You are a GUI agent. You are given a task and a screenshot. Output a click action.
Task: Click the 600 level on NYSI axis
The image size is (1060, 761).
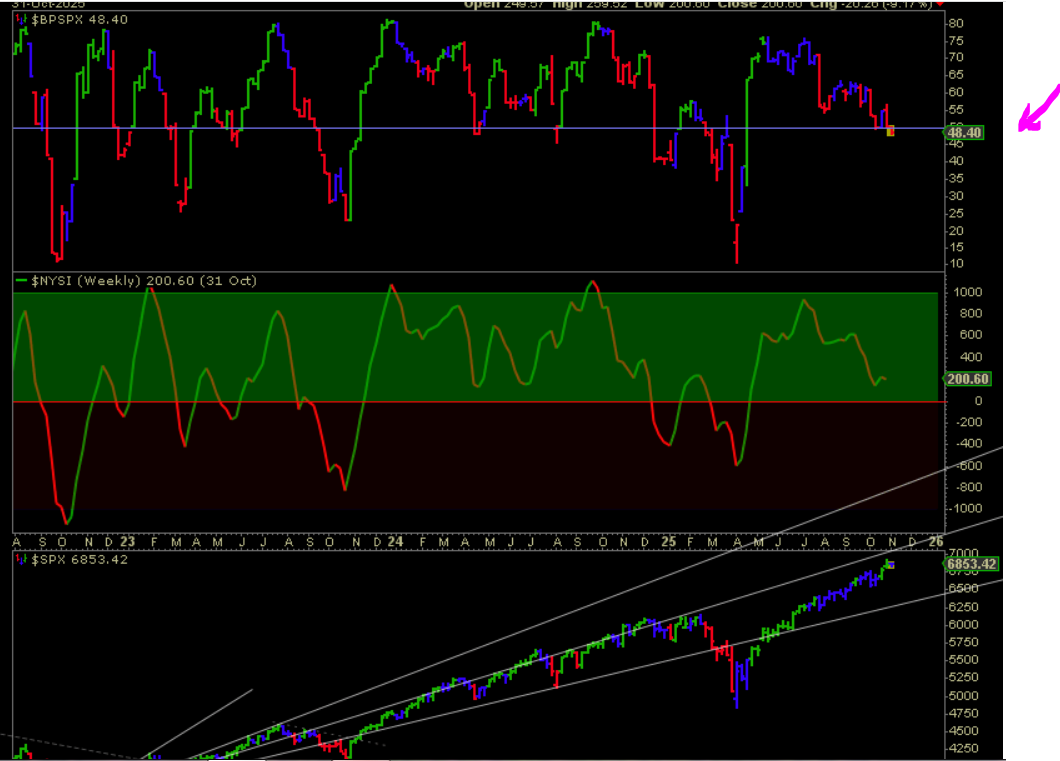tap(971, 335)
